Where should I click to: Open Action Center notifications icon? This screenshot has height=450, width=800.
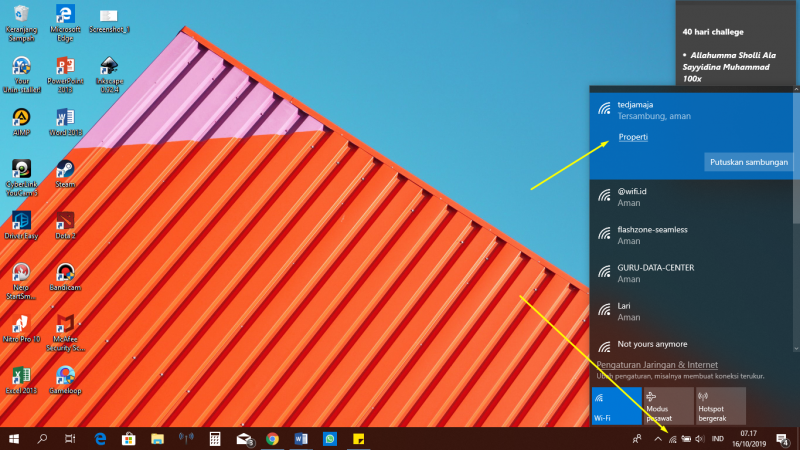[x=782, y=439]
